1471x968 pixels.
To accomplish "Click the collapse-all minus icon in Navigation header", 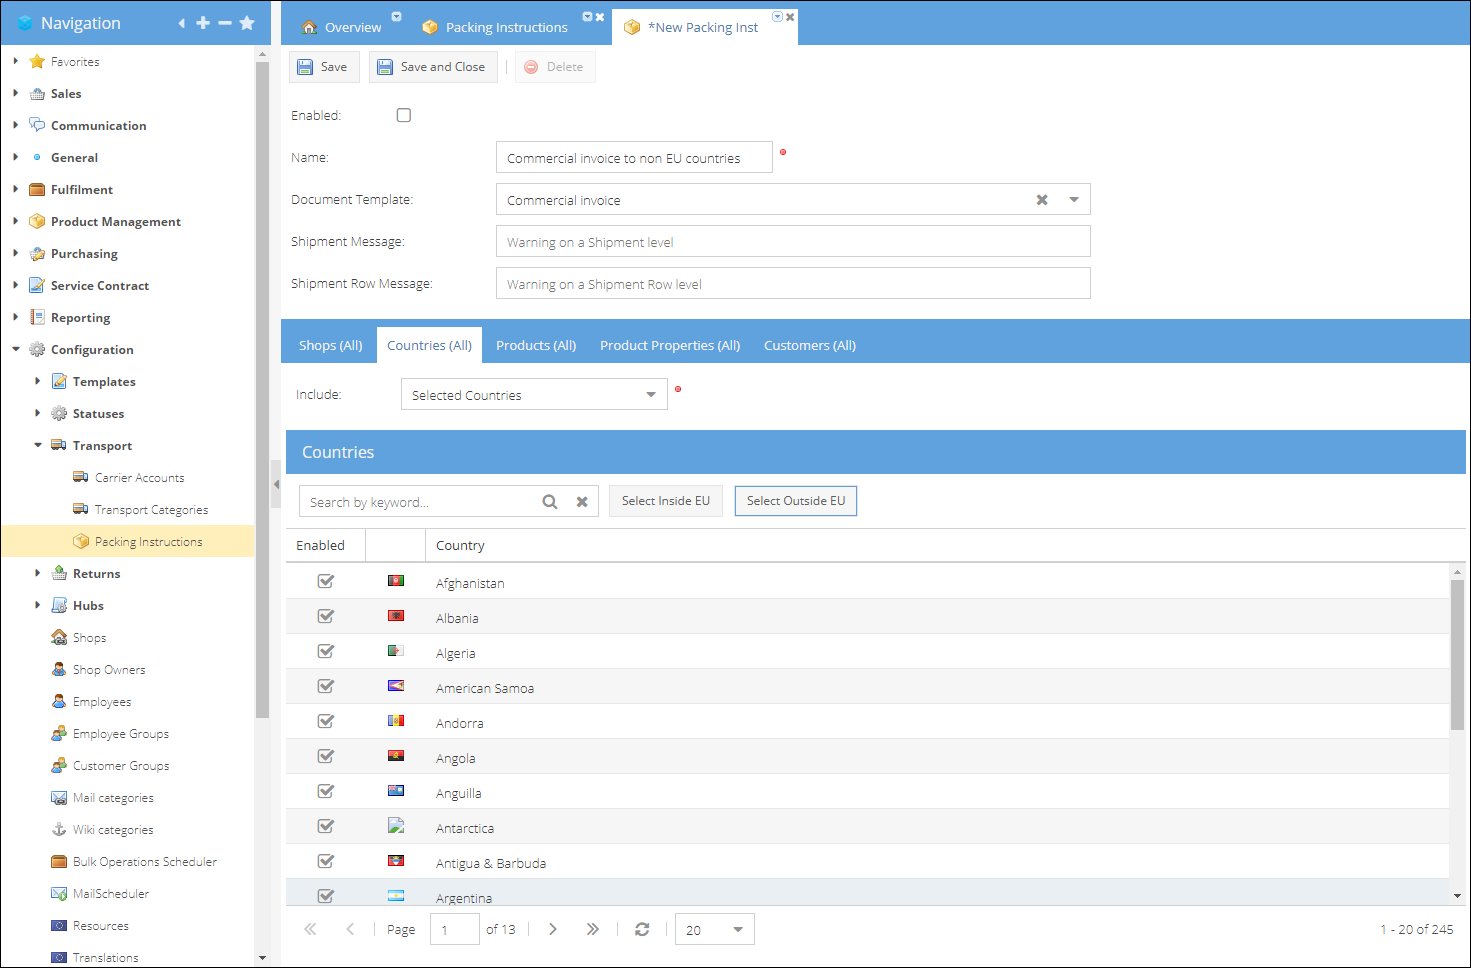I will point(225,23).
